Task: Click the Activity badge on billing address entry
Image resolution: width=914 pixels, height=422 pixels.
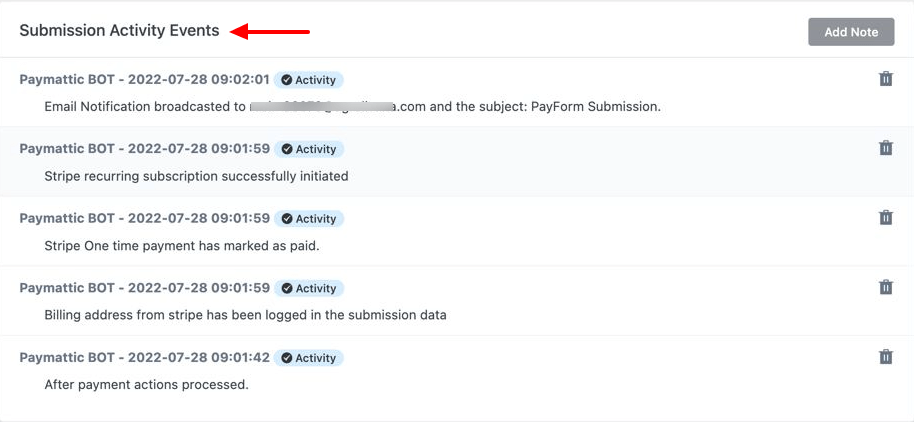Action: click(x=309, y=289)
